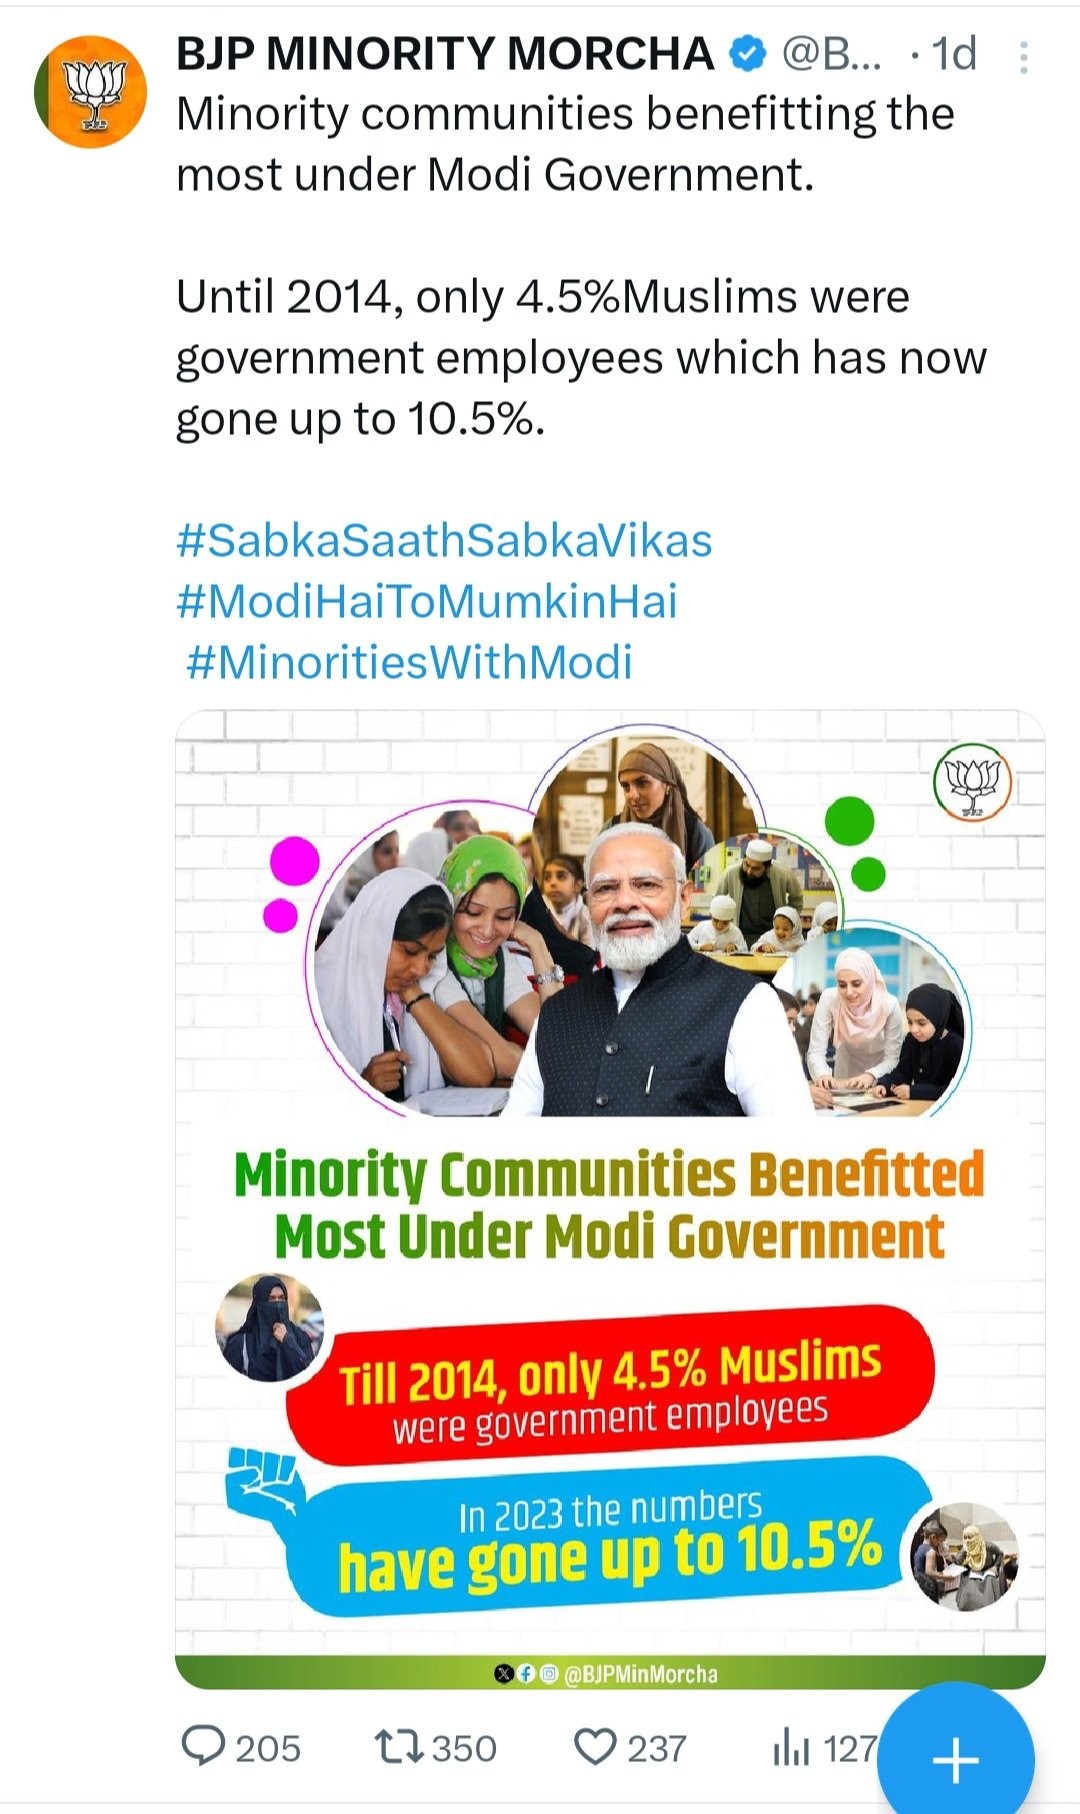Click the BJP lotus logo in infographic corner
The height and width of the screenshot is (1814, 1080).
point(972,783)
